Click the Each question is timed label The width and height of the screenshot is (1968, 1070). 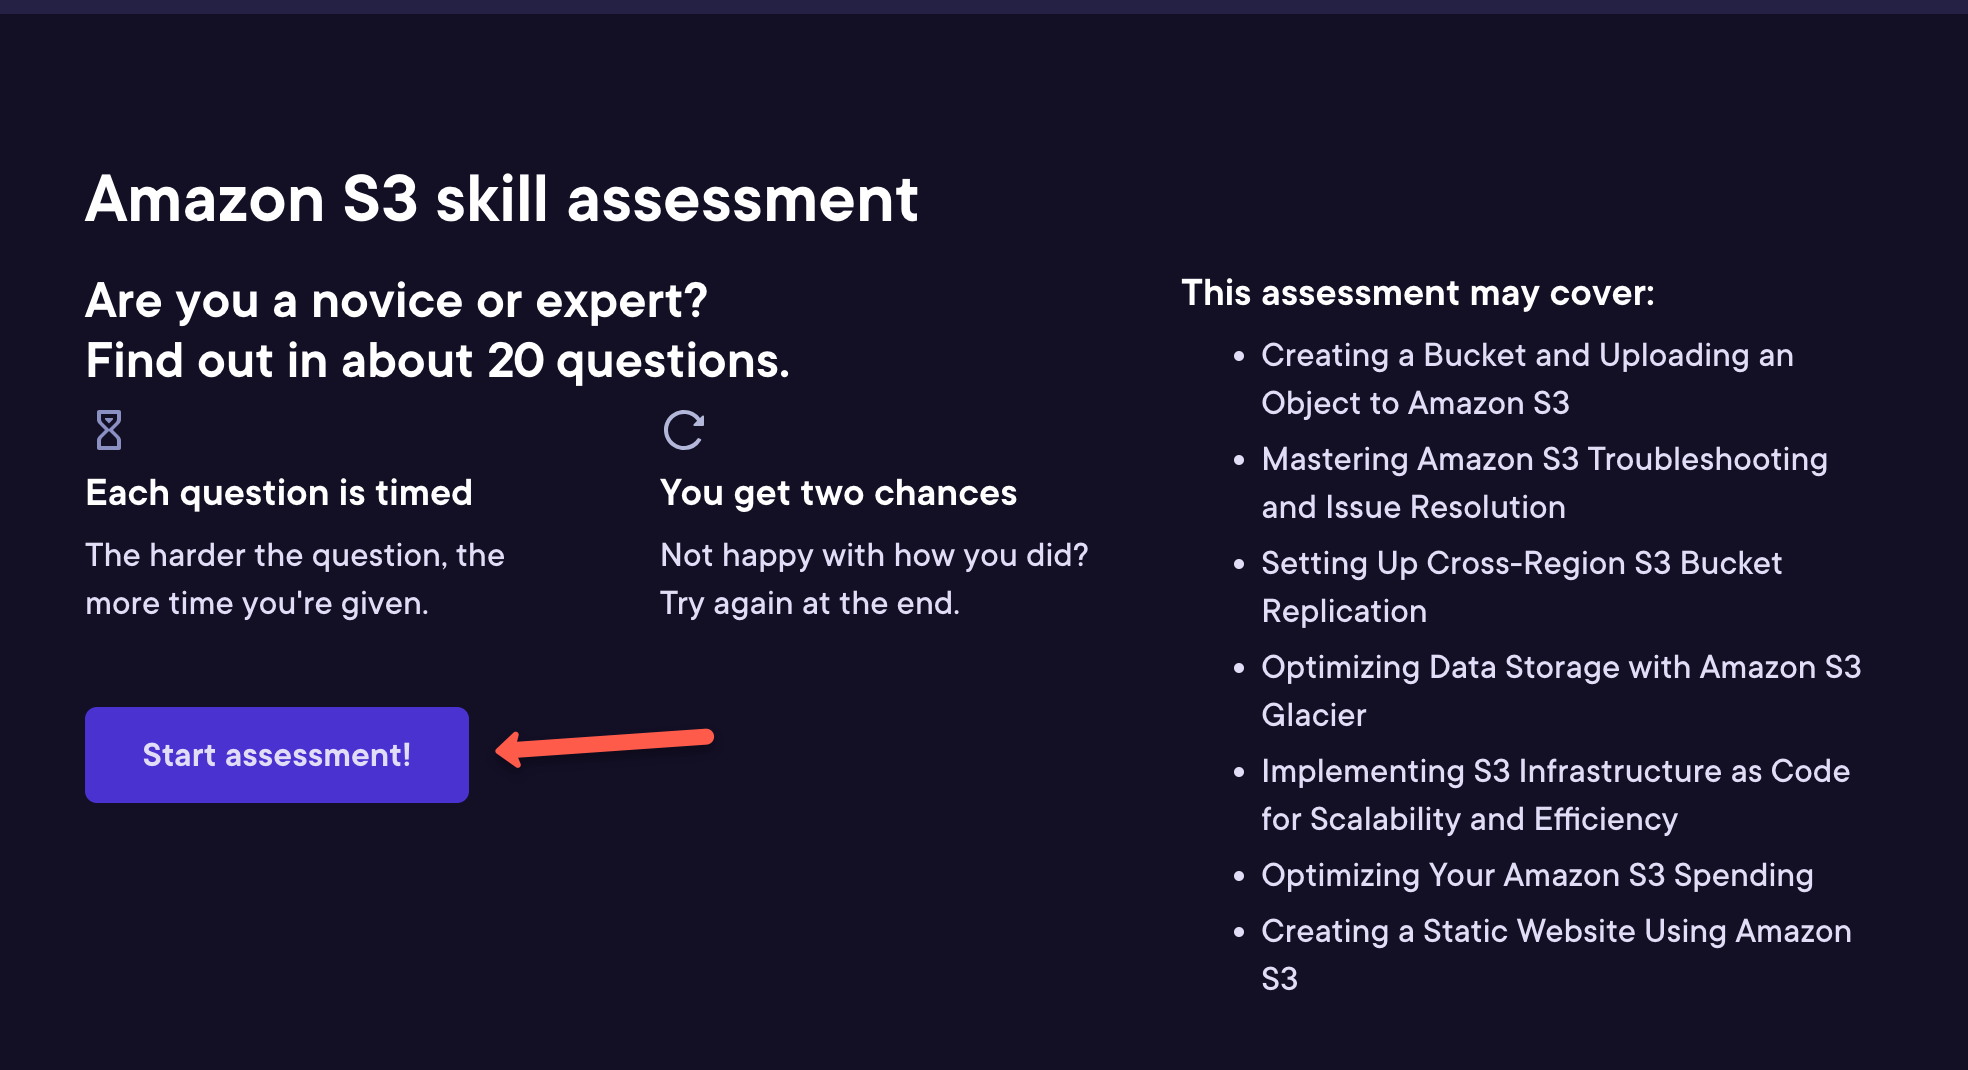pyautogui.click(x=278, y=492)
